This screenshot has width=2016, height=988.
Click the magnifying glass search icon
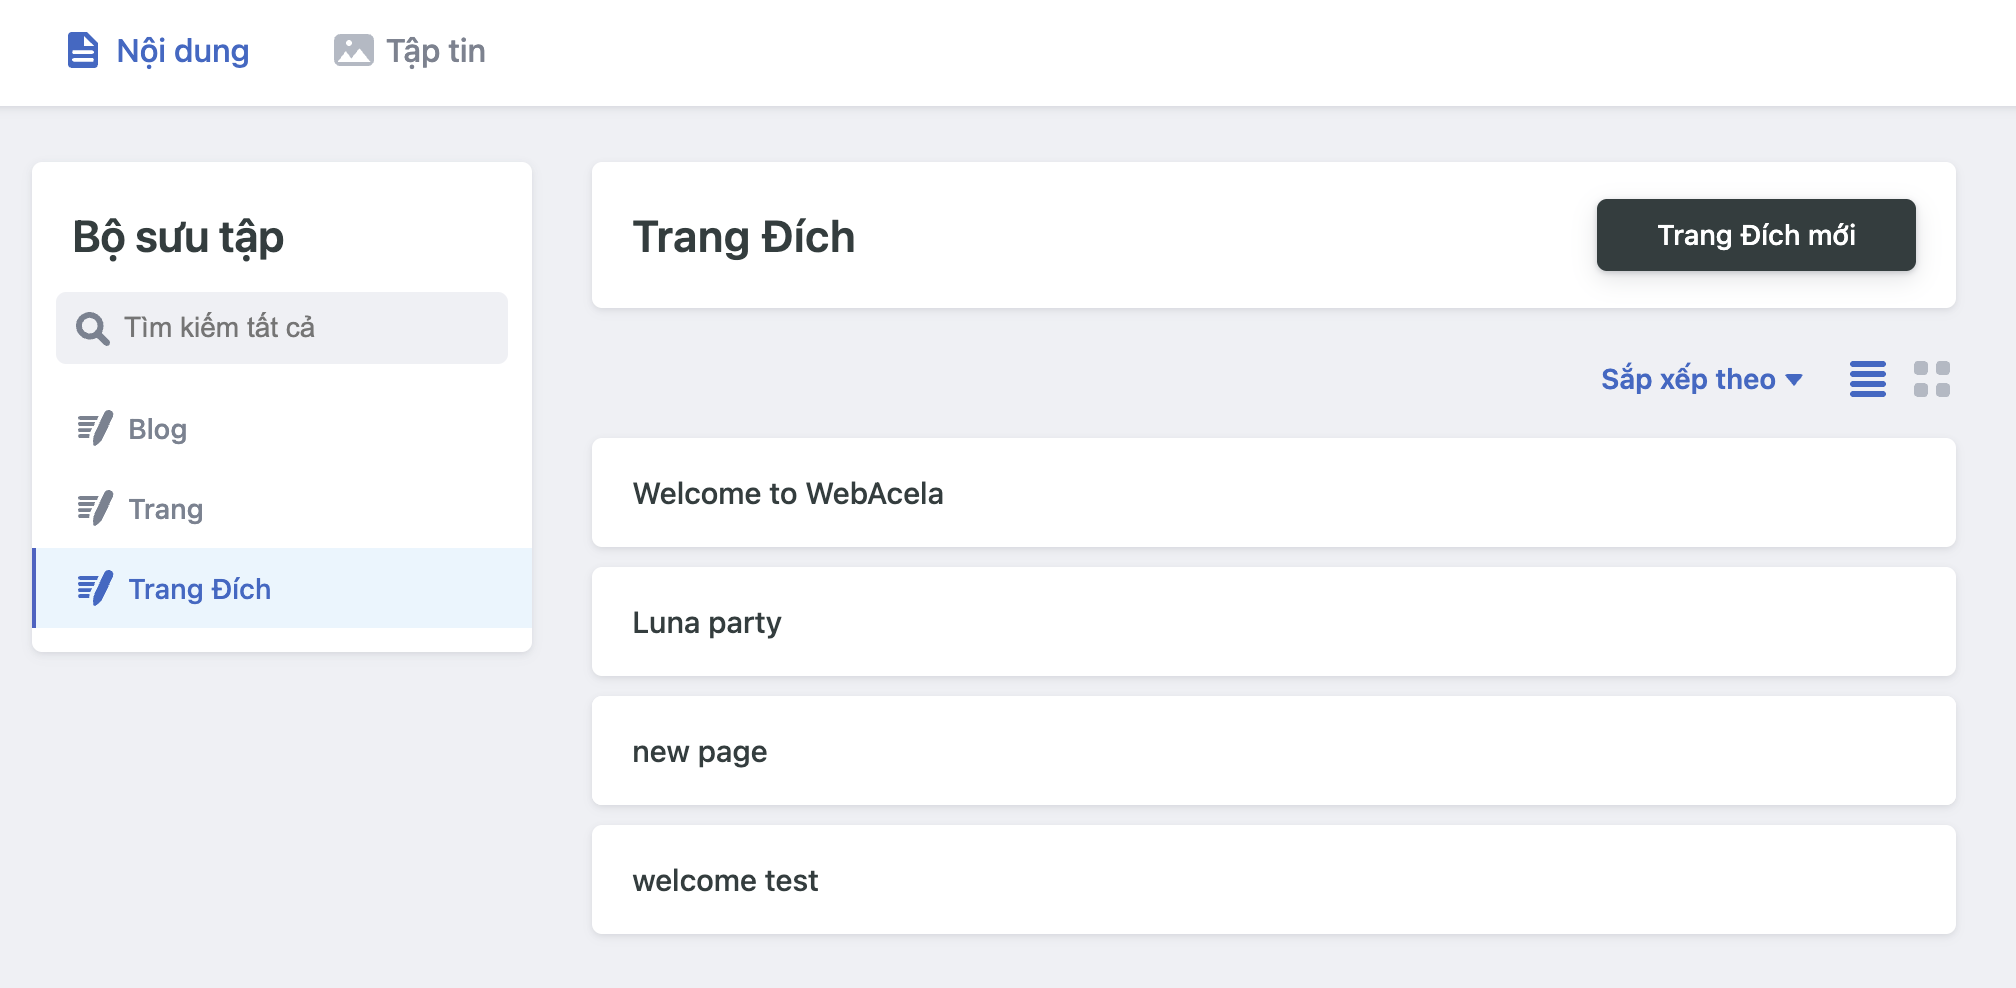pos(91,327)
